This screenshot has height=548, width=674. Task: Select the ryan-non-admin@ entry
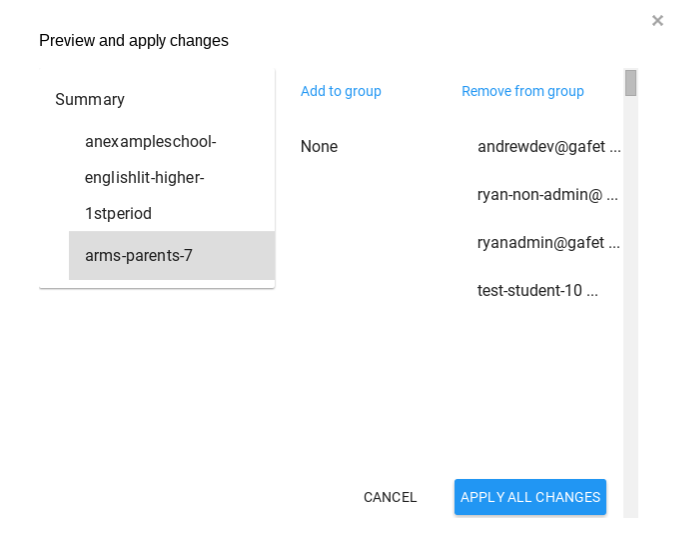tap(540, 195)
